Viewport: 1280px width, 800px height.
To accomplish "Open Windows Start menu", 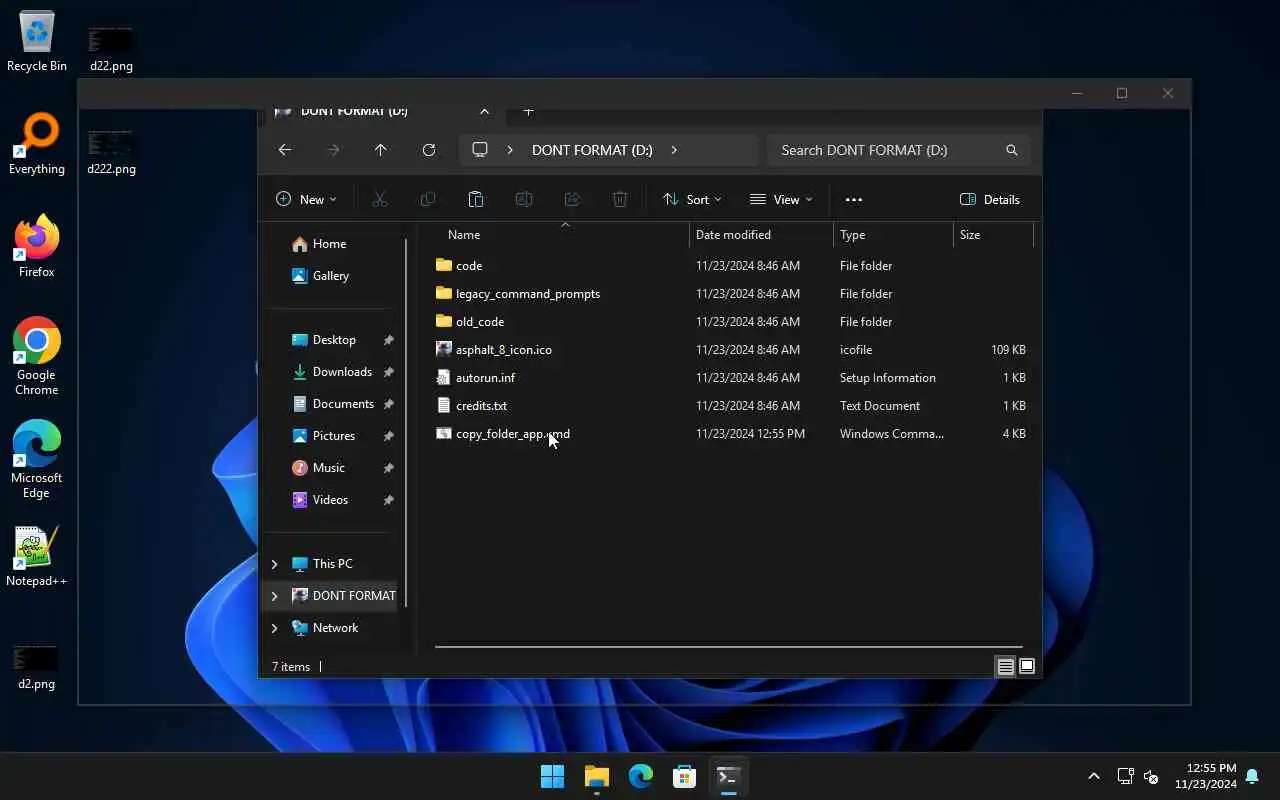I will coord(552,776).
